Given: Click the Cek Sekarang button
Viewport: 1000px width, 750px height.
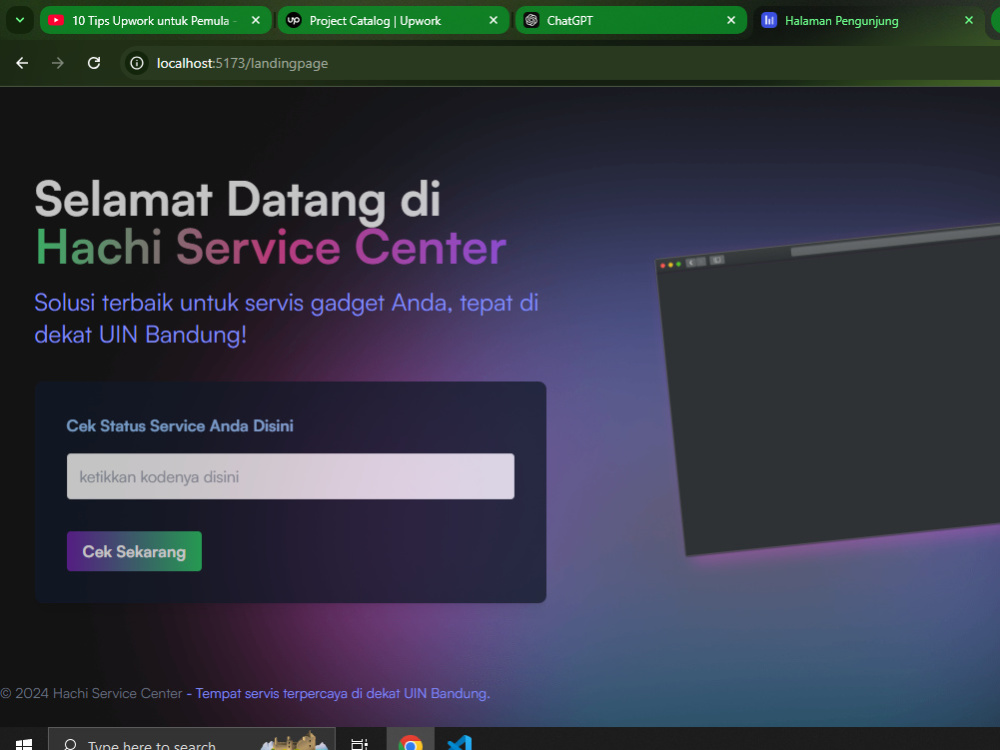Looking at the screenshot, I should tap(135, 551).
